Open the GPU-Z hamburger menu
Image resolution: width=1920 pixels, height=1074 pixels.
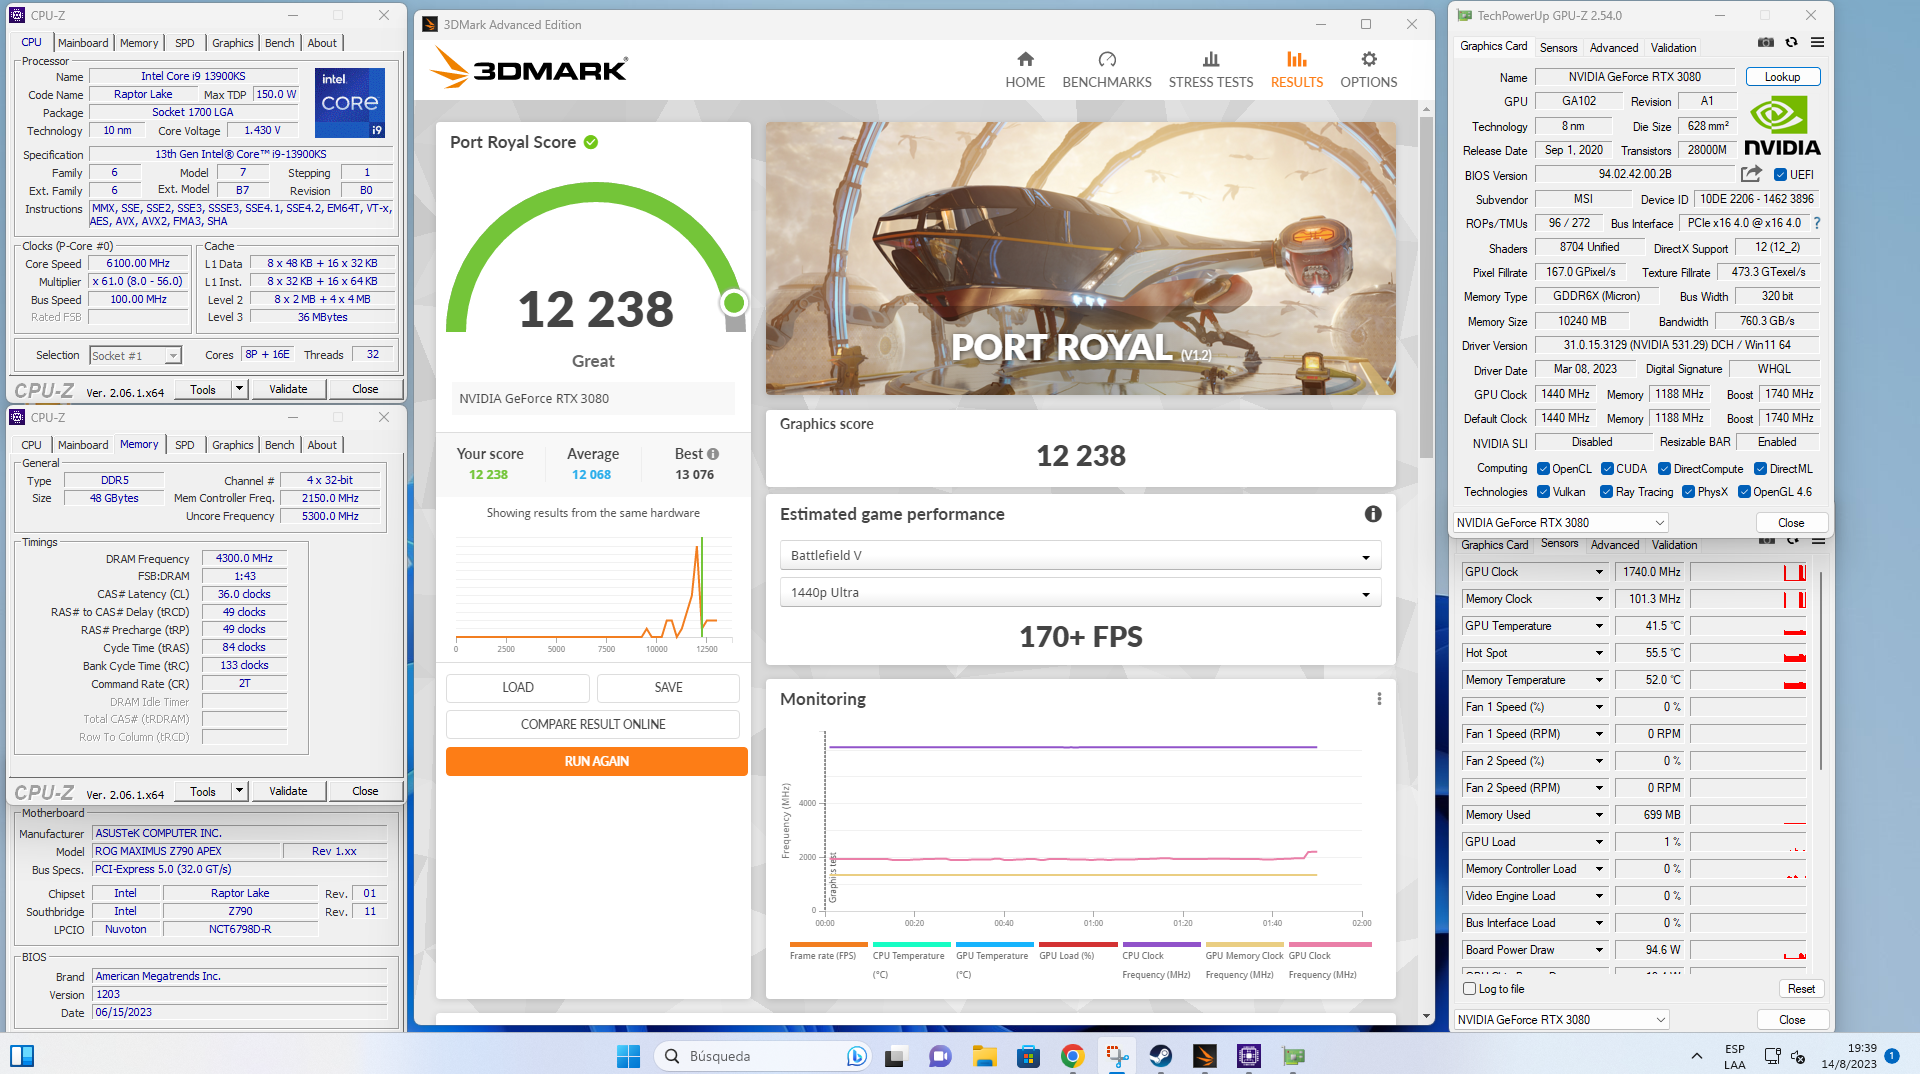tap(1818, 43)
